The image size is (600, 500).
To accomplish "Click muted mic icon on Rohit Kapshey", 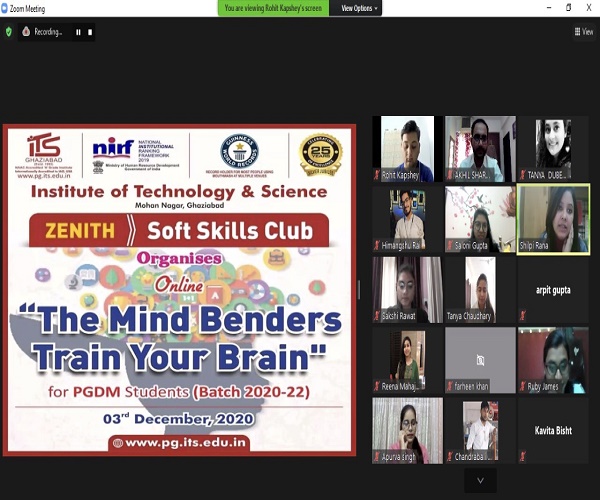I will click(377, 175).
